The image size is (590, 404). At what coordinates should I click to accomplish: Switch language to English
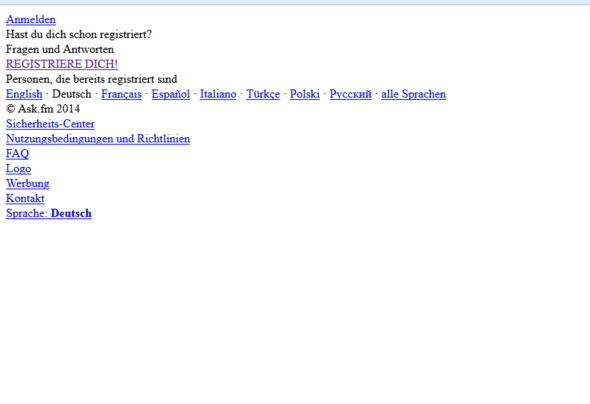(x=24, y=94)
